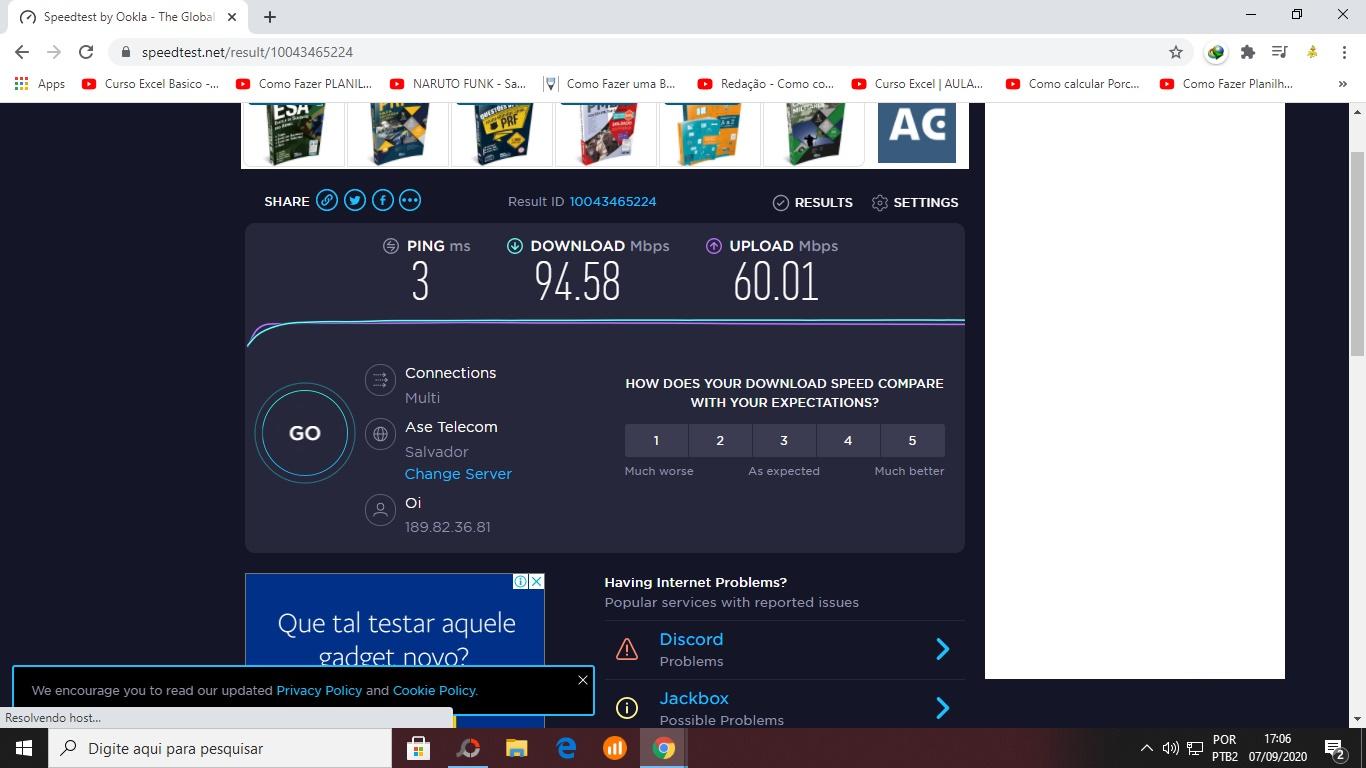Viewport: 1366px width, 768px height.
Task: Copy the share link icon
Action: point(327,200)
